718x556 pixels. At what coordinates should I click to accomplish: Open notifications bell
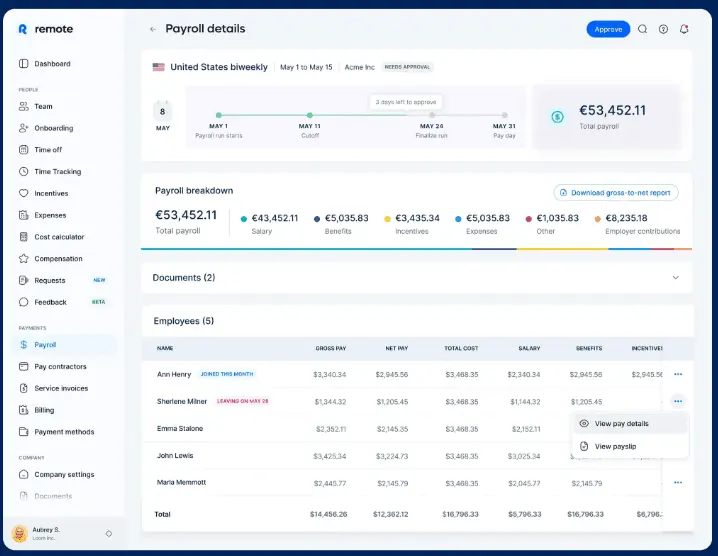[684, 29]
